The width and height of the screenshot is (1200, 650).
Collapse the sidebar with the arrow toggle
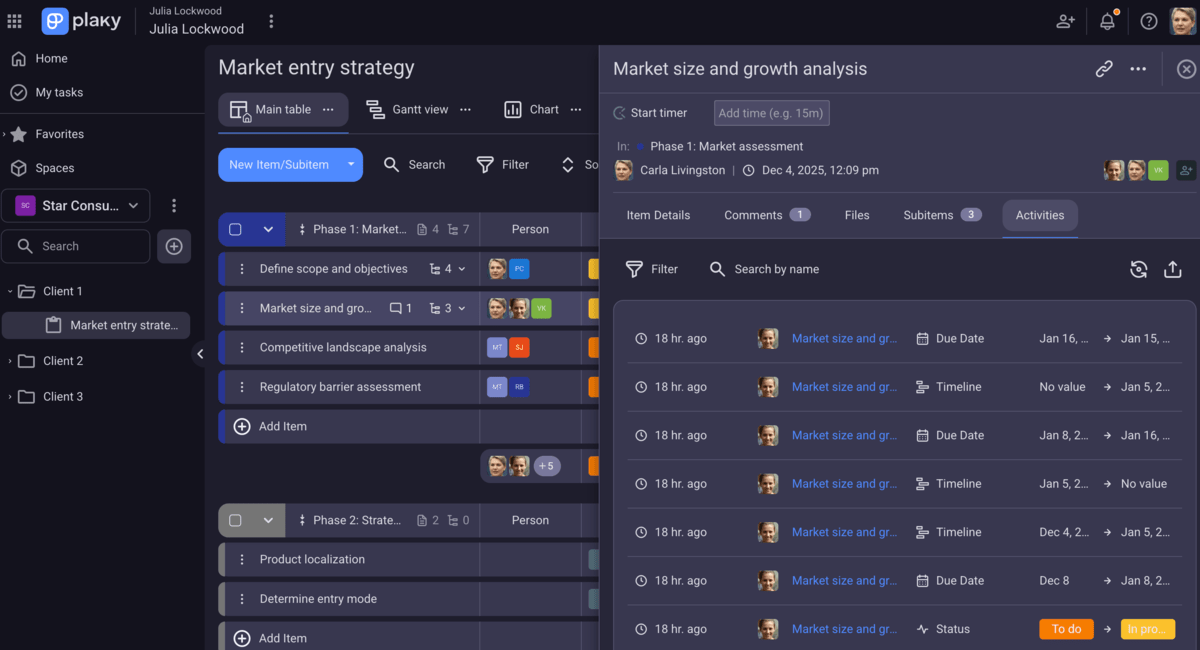point(200,354)
